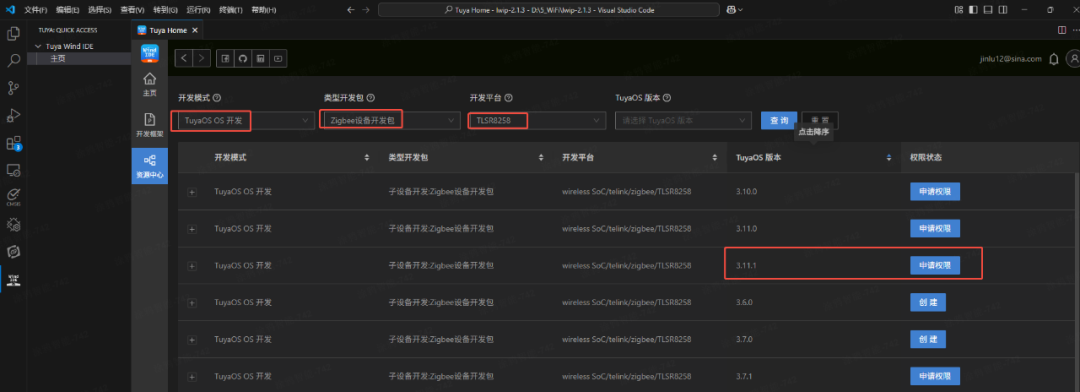Navigate forward with title bar right arrow

[366, 10]
